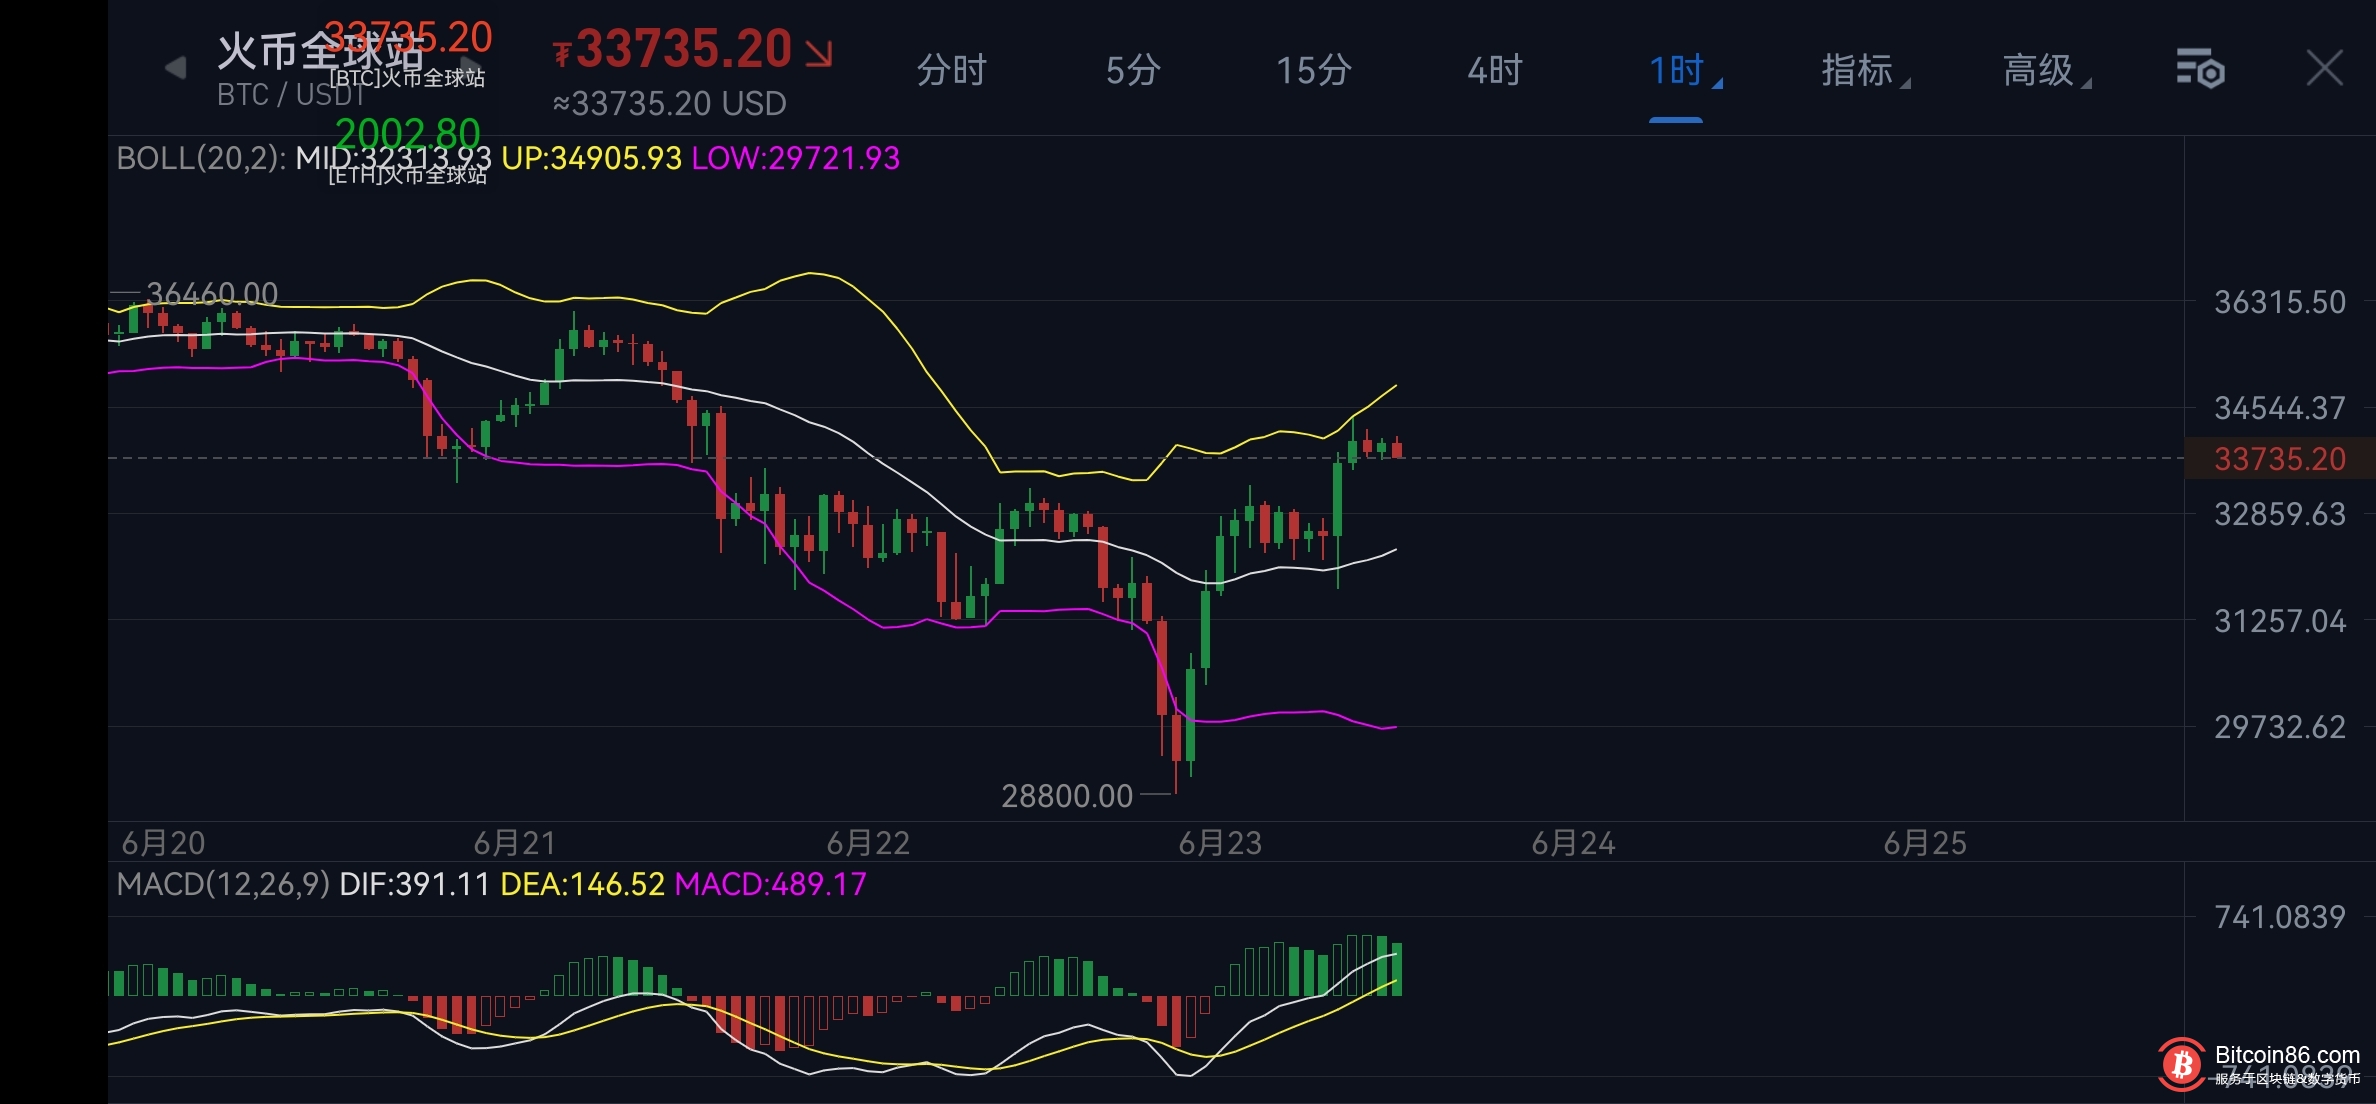Click the MACD(12,26,9) indicator label
The image size is (2376, 1104).
pyautogui.click(x=222, y=884)
